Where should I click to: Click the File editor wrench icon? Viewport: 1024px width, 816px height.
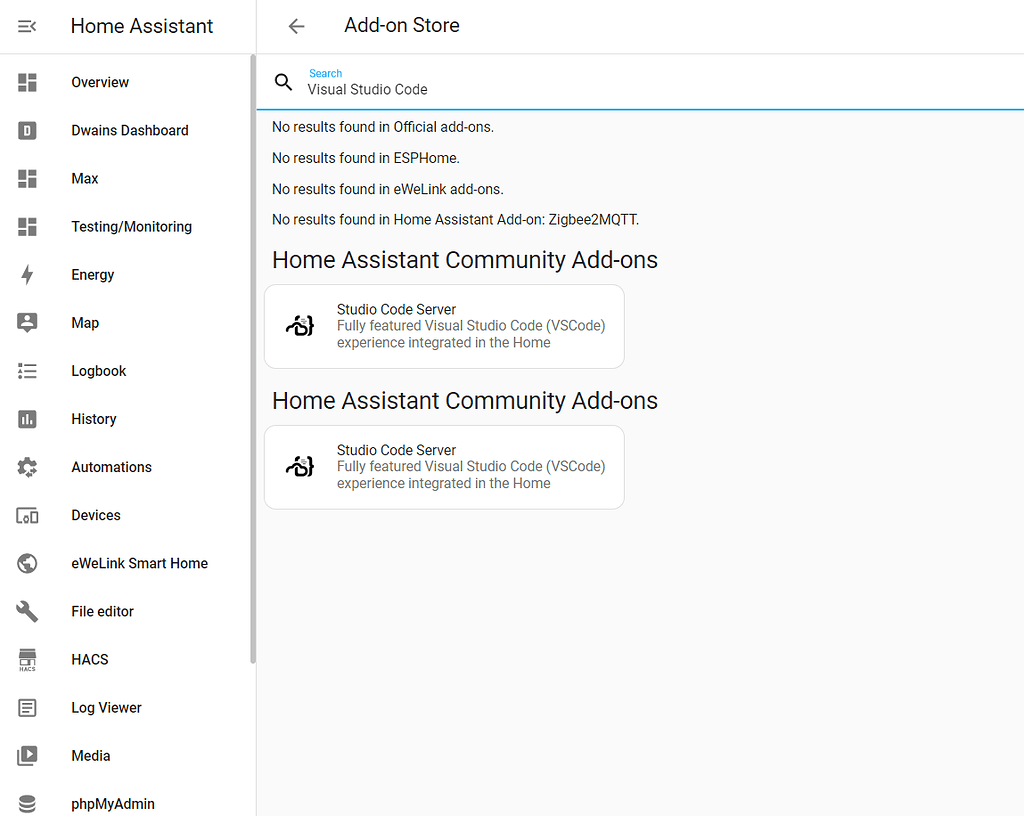coord(27,612)
